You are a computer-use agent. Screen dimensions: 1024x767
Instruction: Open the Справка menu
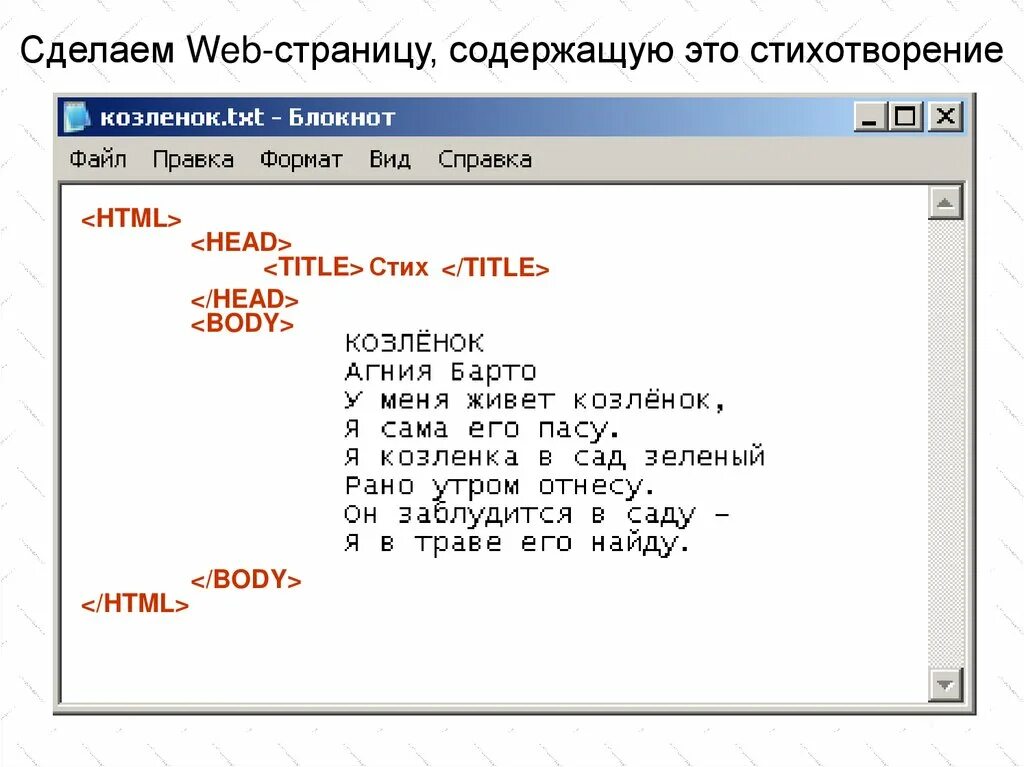(x=485, y=159)
